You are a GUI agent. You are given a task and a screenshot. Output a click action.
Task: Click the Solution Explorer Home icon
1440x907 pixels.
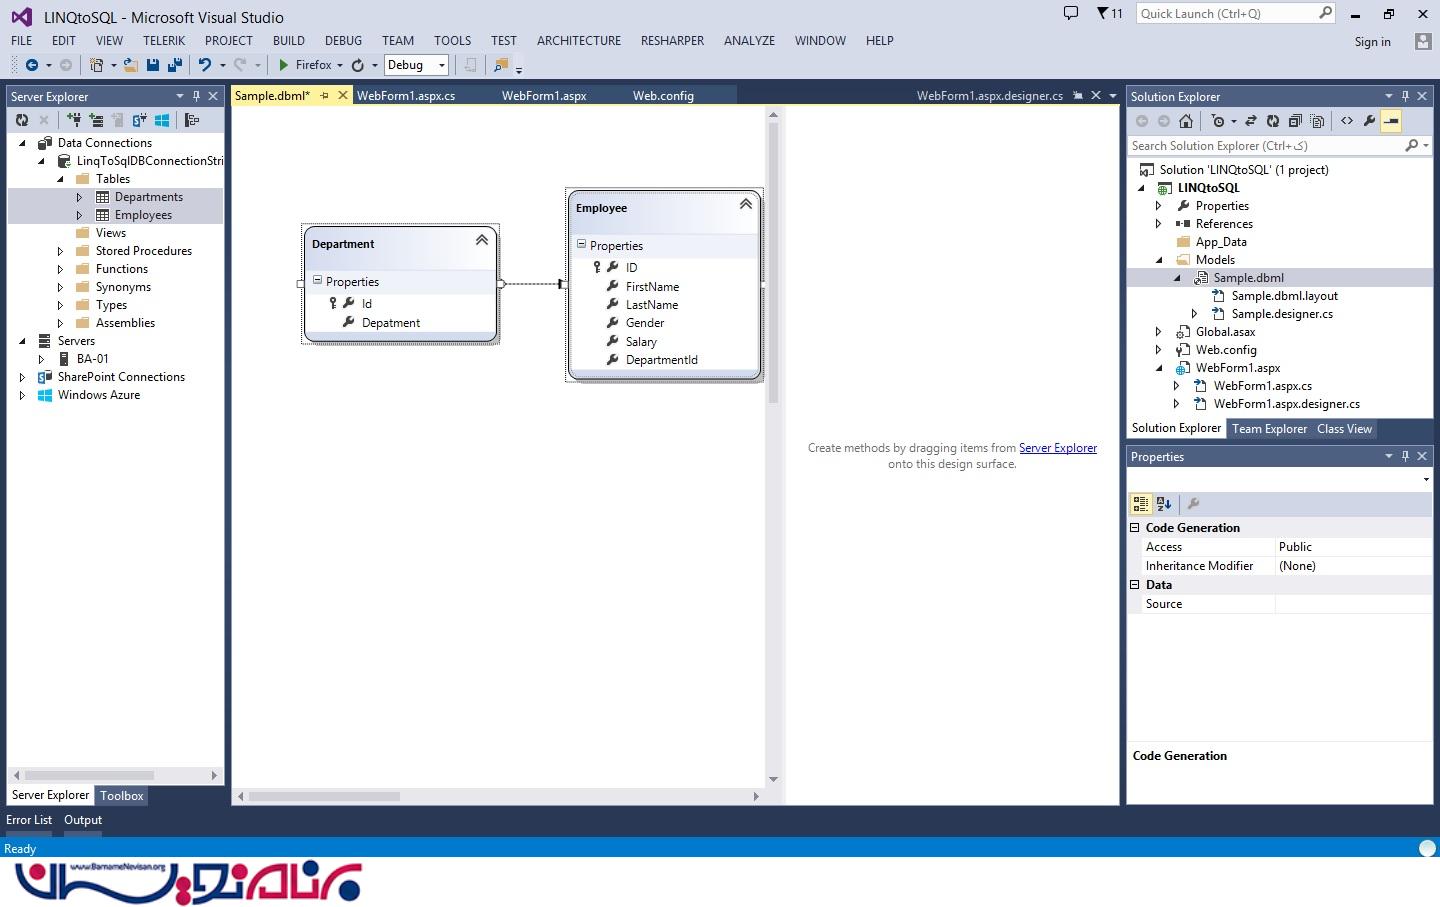pyautogui.click(x=1186, y=121)
